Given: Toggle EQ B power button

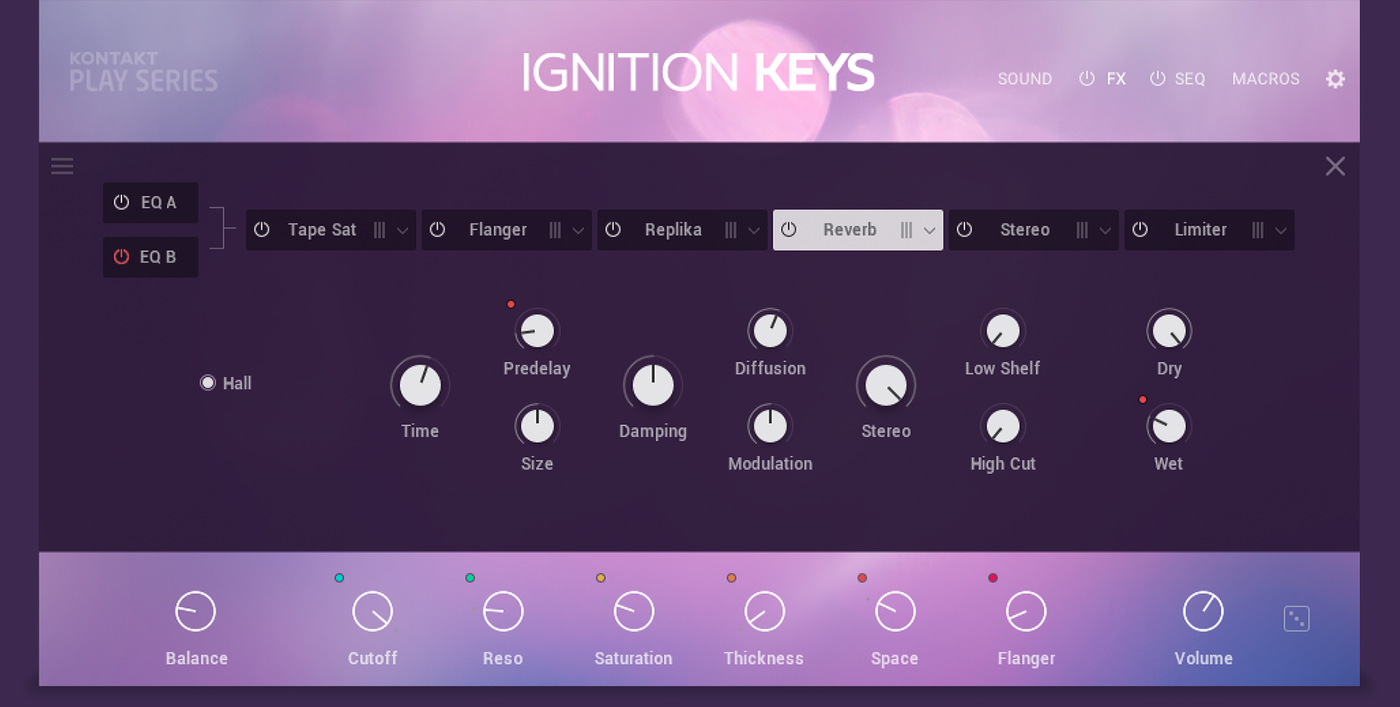Looking at the screenshot, I should tap(121, 257).
